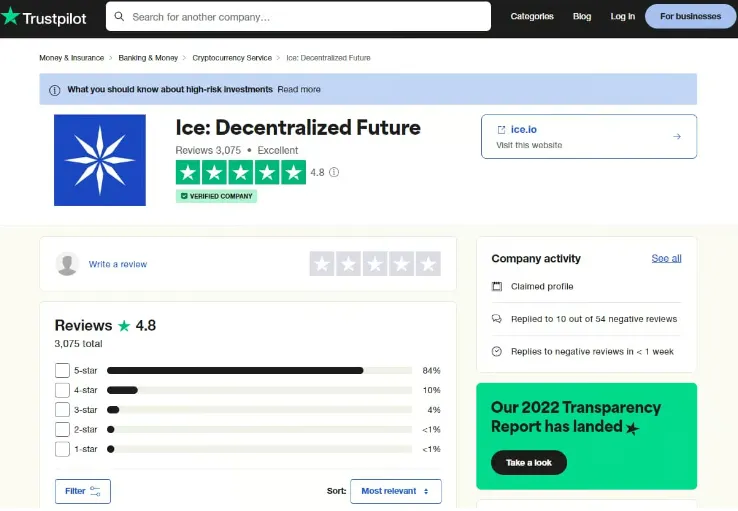Click the 4-star rating bar at 10%
Screen dimensions: 738x511
point(259,390)
